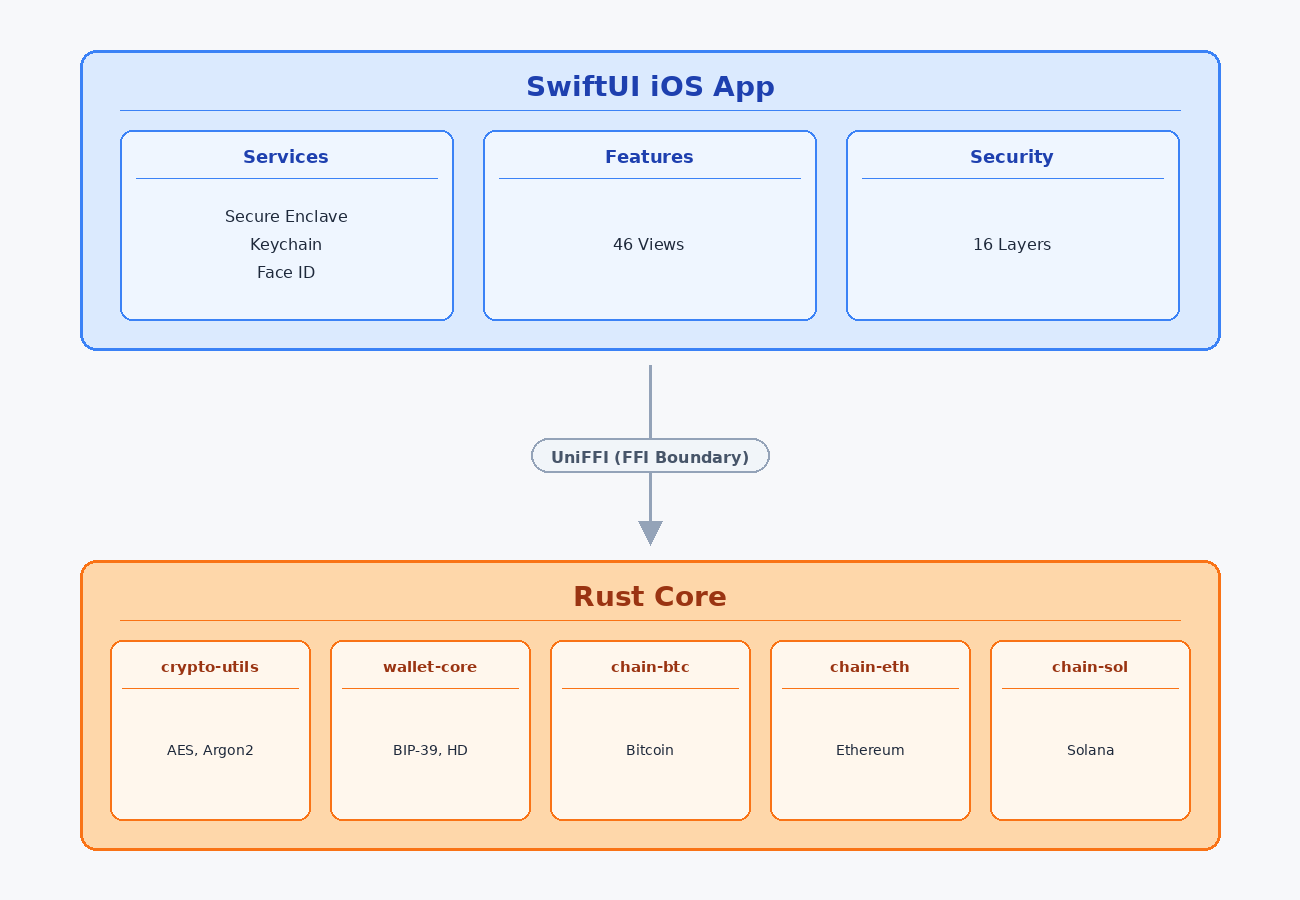The height and width of the screenshot is (900, 1300).
Task: Toggle the Keychain service entry
Action: coord(286,244)
